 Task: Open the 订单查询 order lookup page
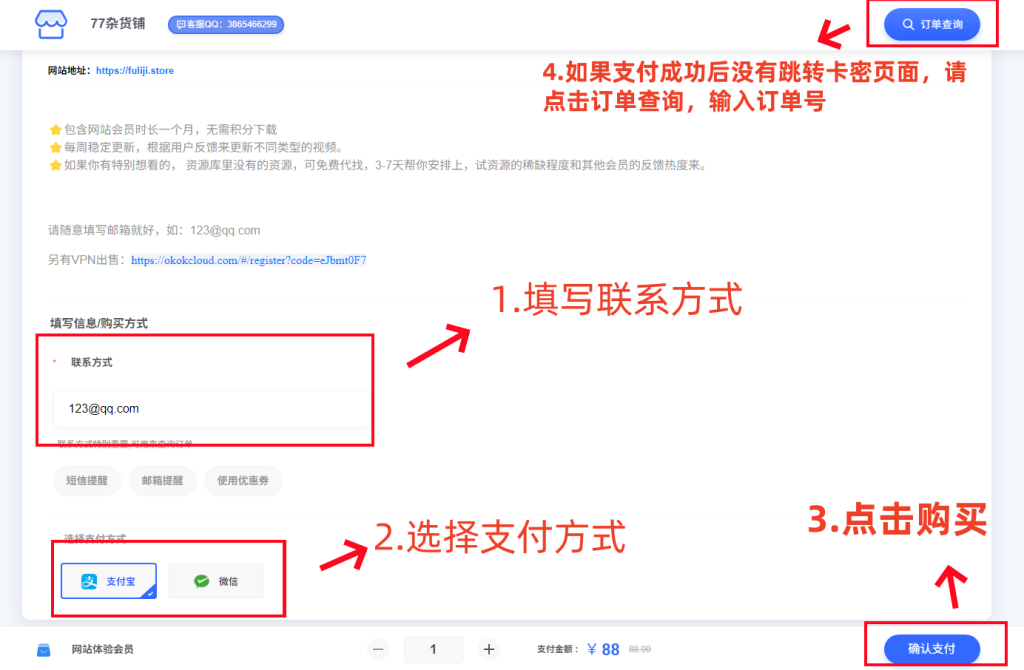(x=931, y=24)
